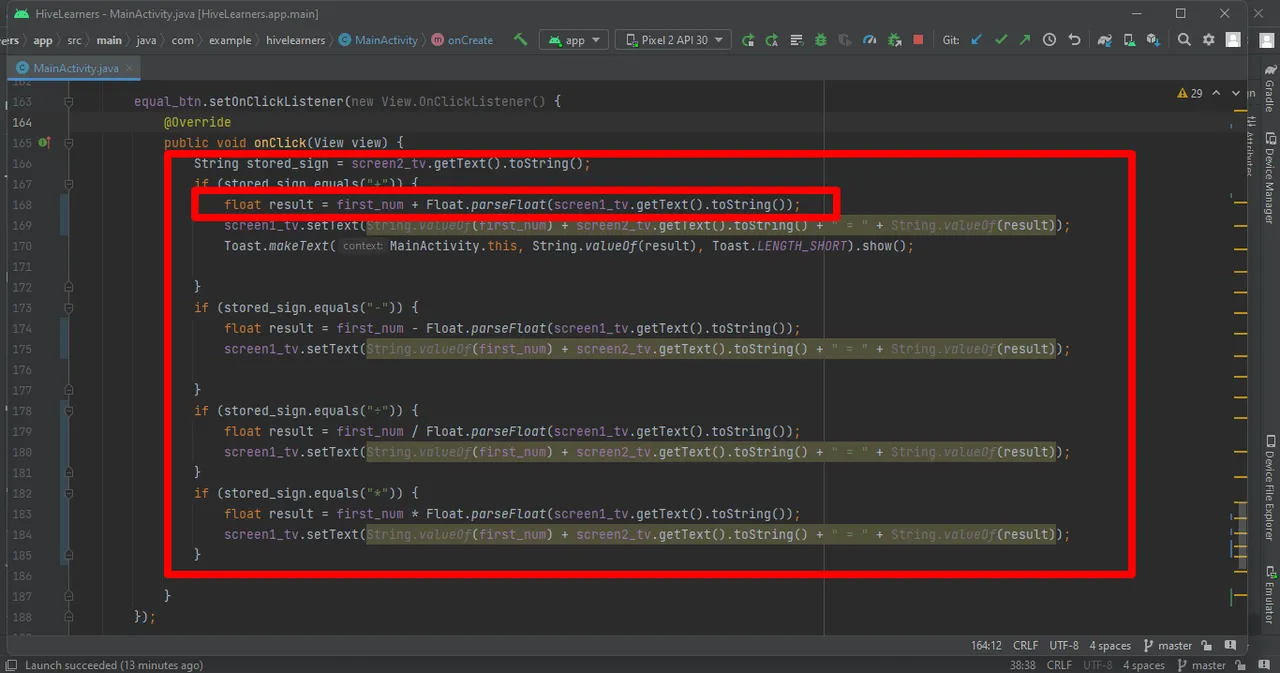
Task: Click the Make Project hammer icon
Action: [x=520, y=40]
